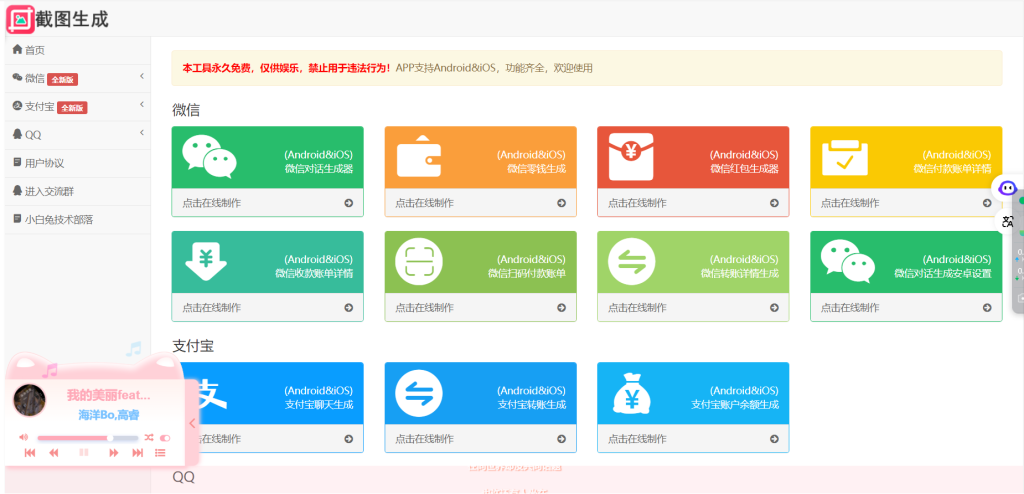The image size is (1024, 494).
Task: Click the 支付宝账户余额生成 money bag icon
Action: (632, 393)
